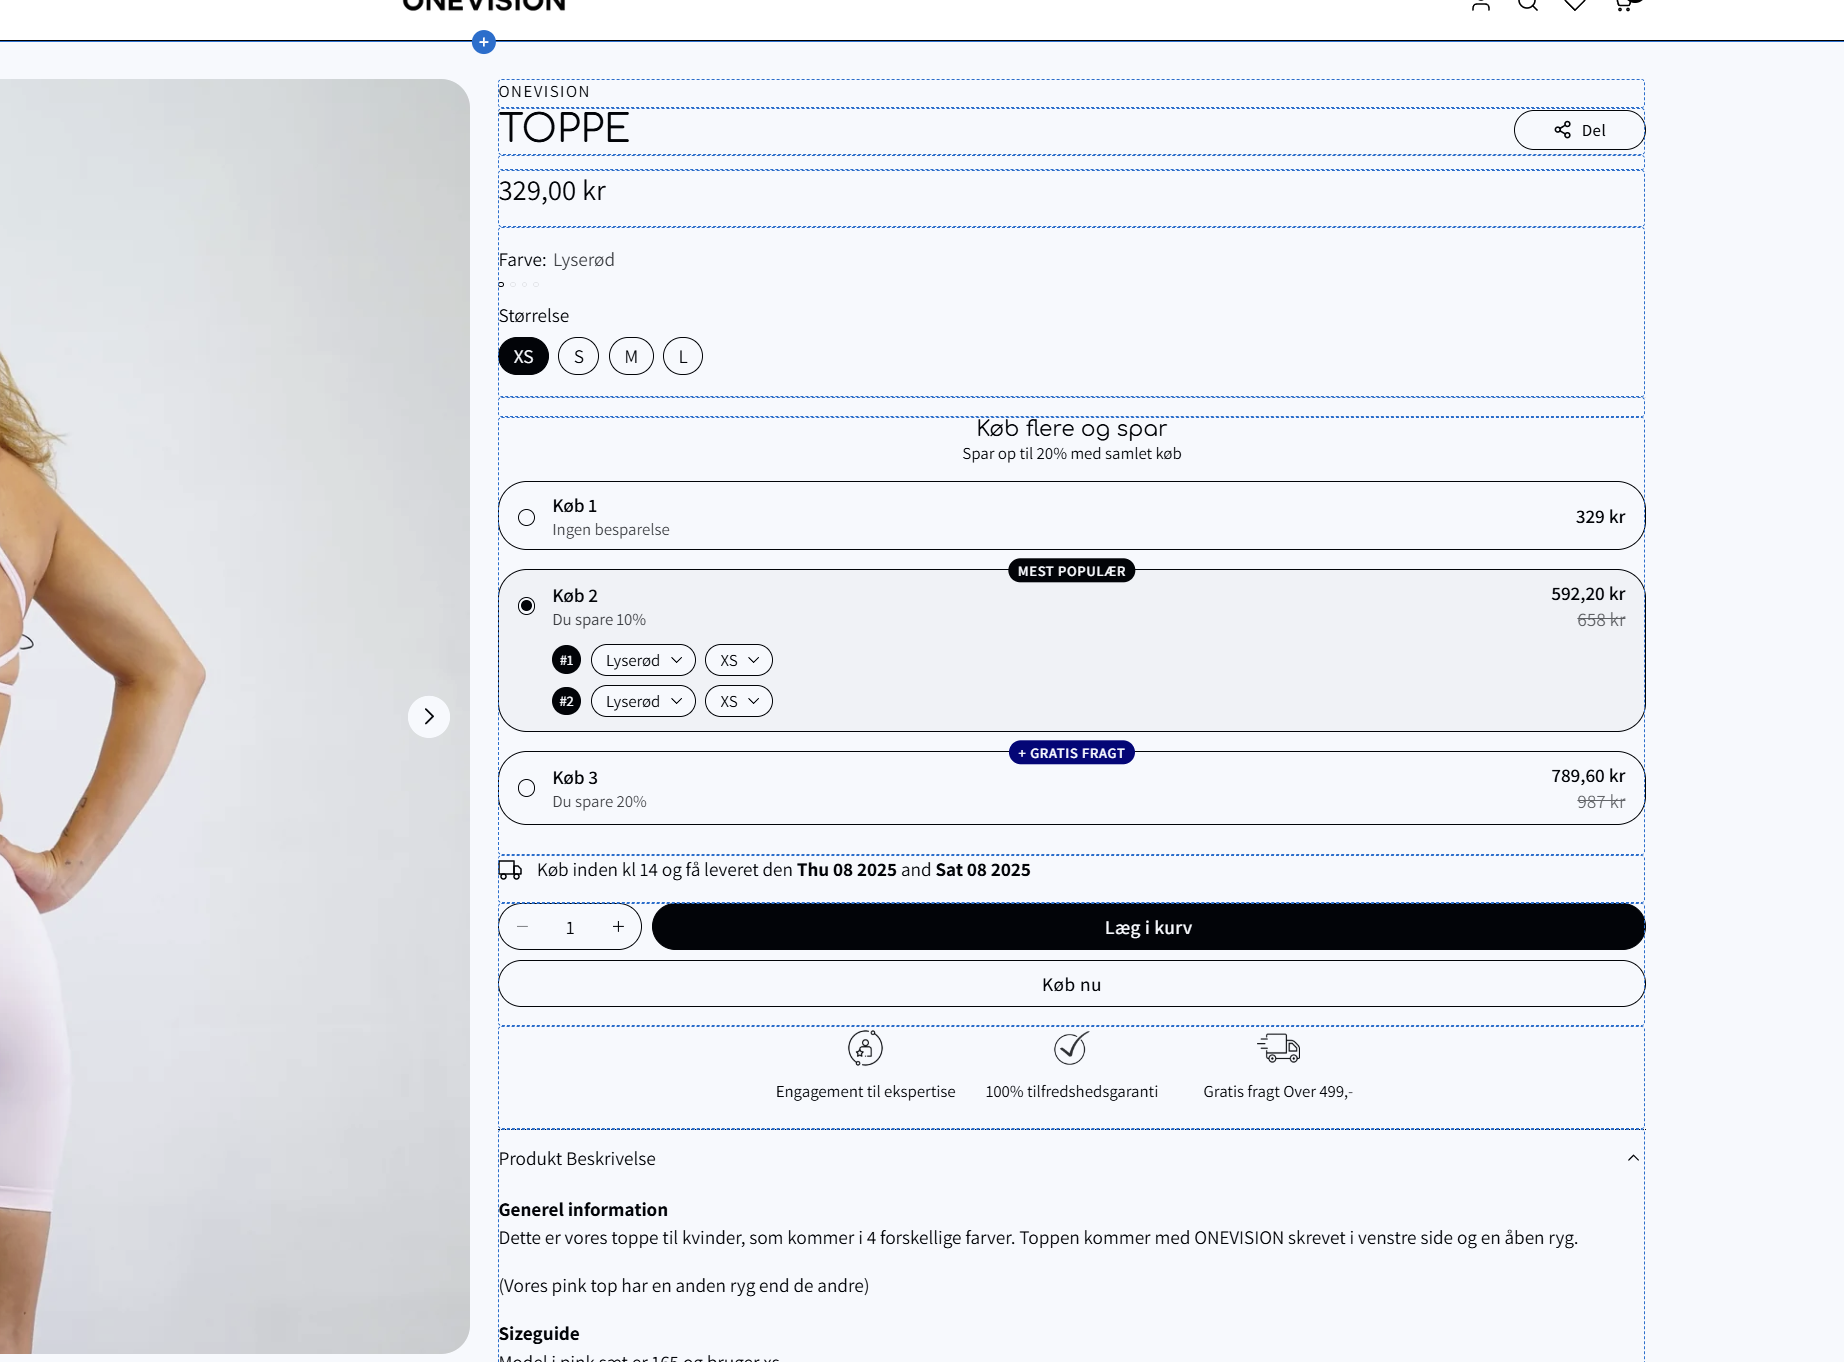Decrease quantity with the minus icon
This screenshot has height=1362, width=1844.
522,927
